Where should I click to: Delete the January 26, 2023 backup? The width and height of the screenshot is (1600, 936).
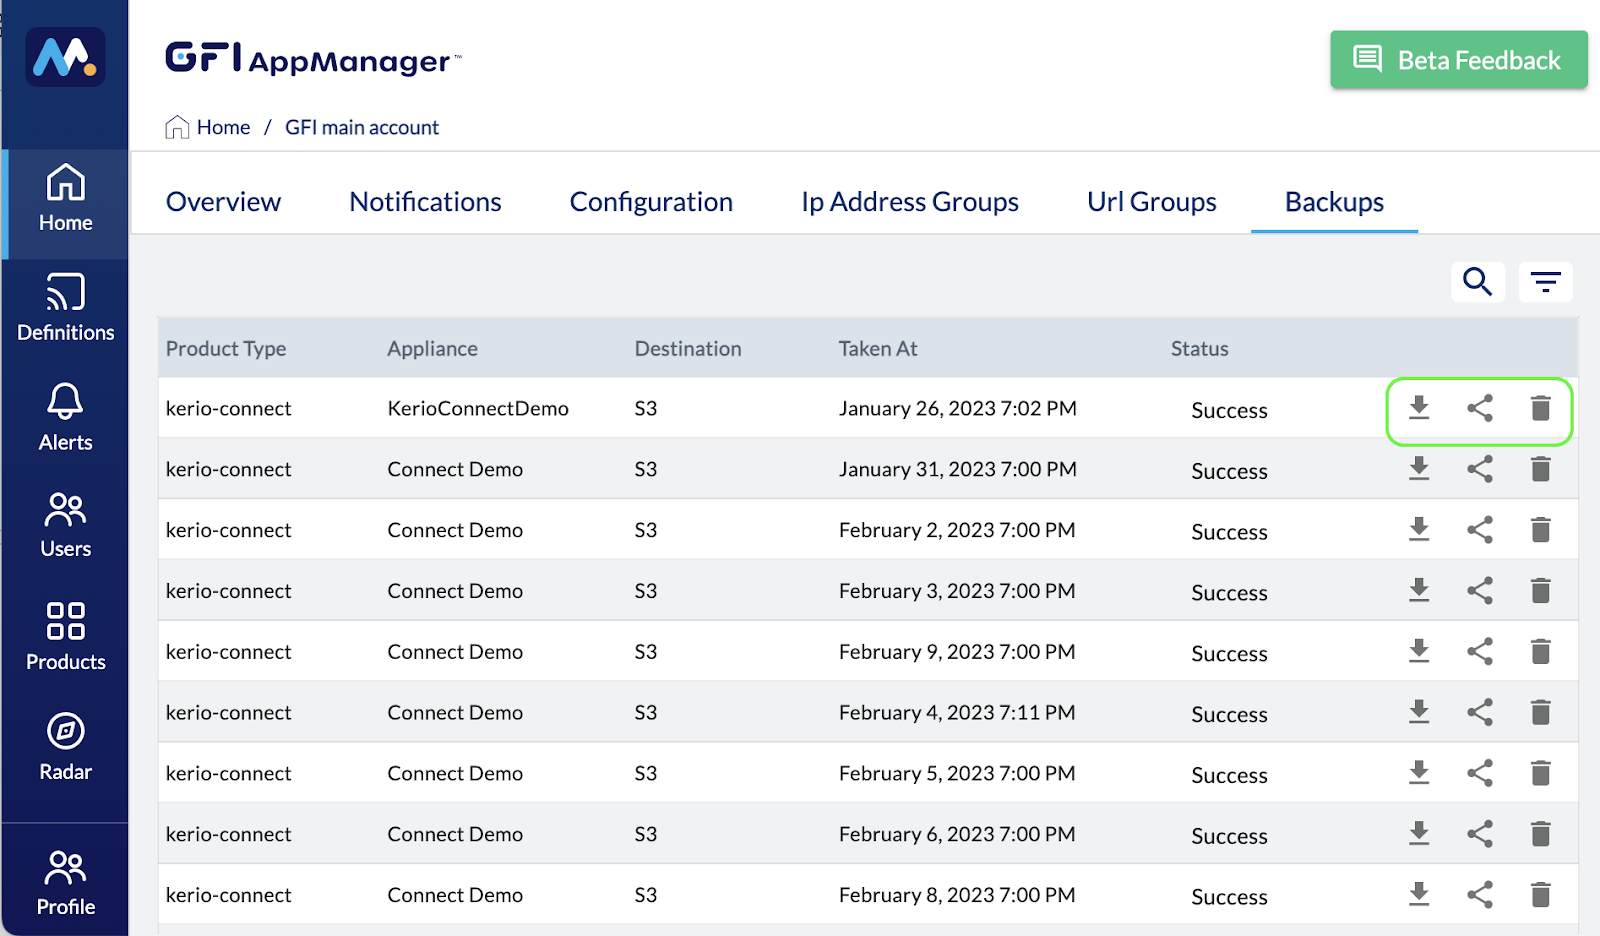click(x=1541, y=408)
